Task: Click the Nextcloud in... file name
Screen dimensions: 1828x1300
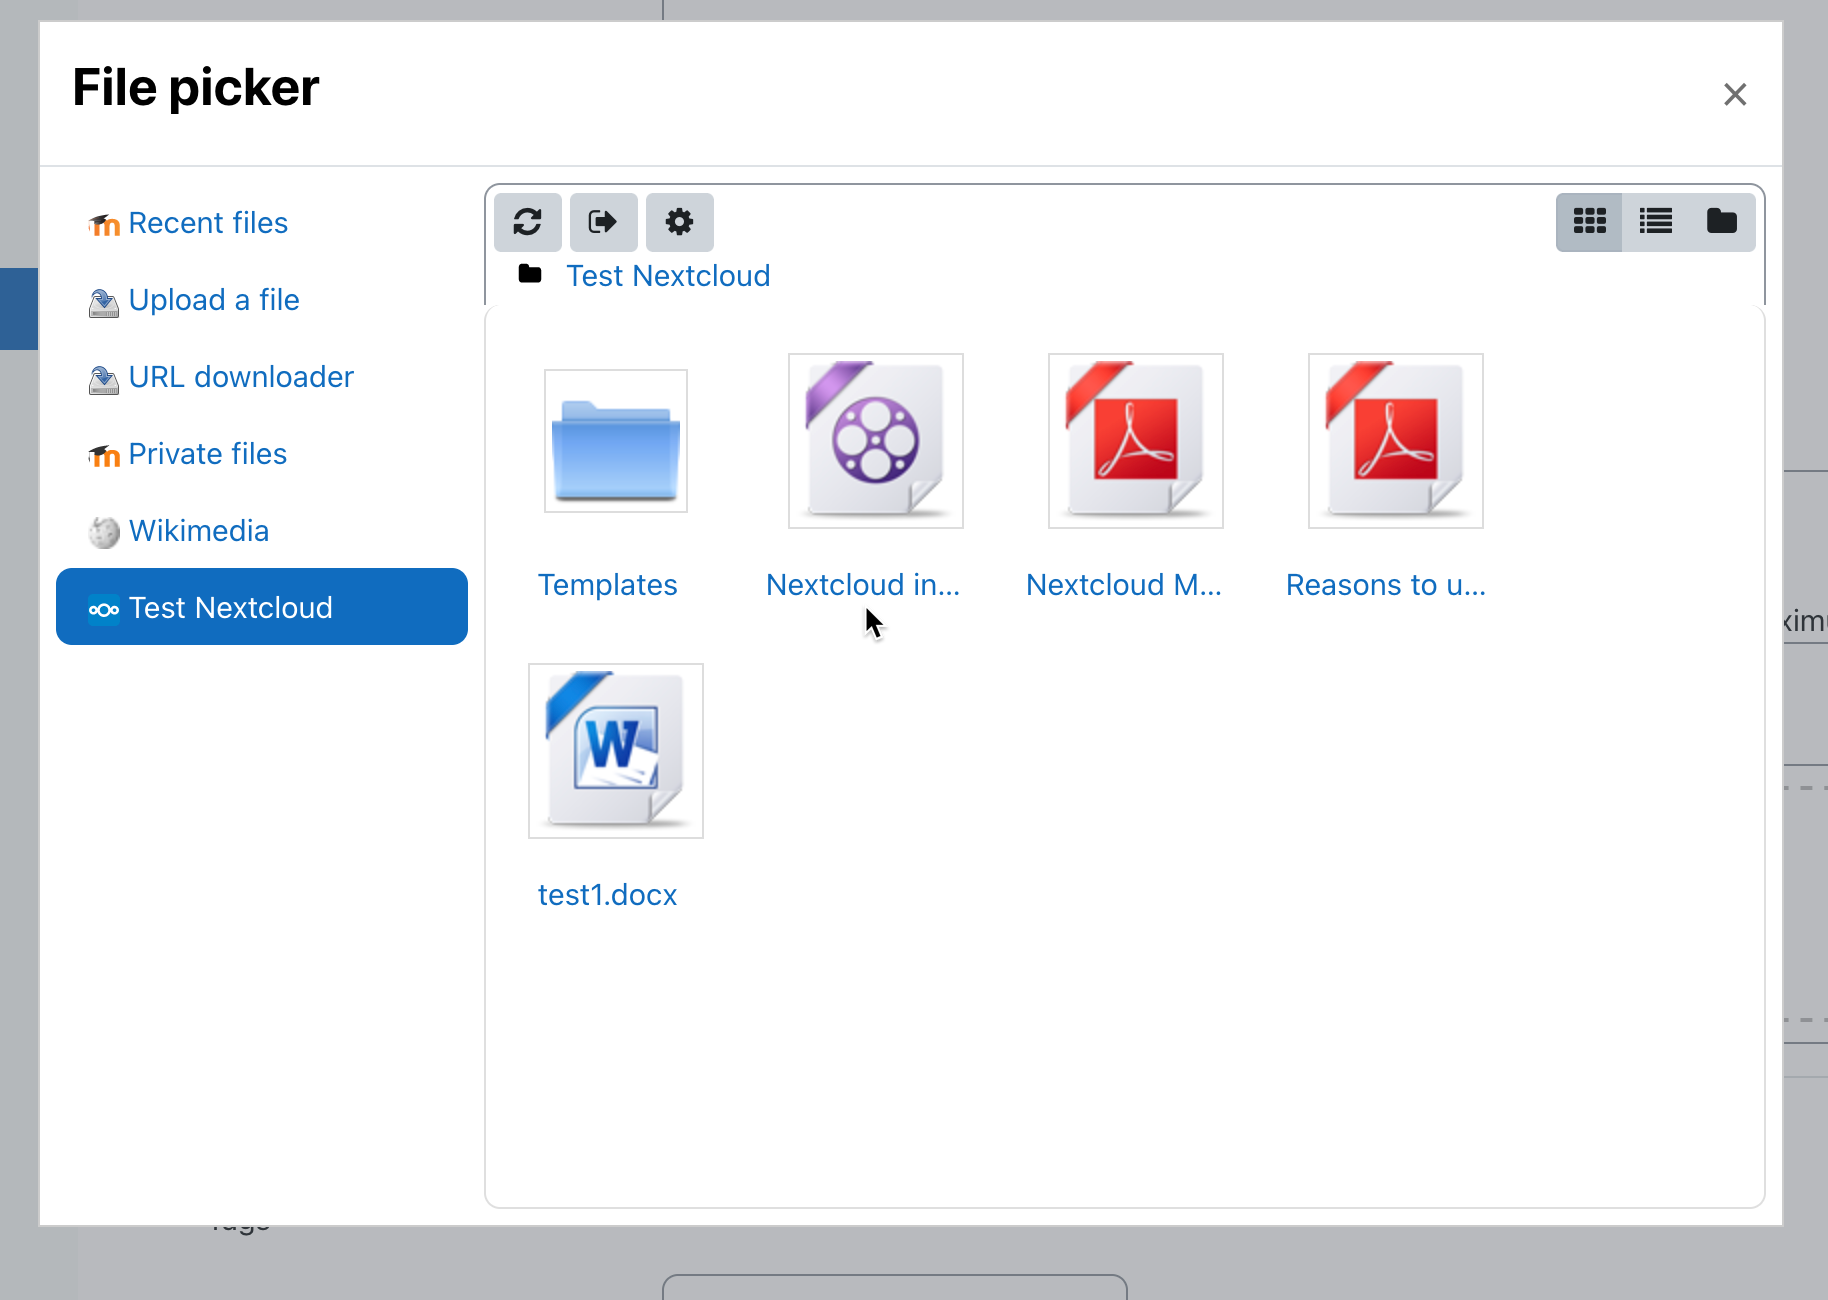Action: (x=863, y=585)
